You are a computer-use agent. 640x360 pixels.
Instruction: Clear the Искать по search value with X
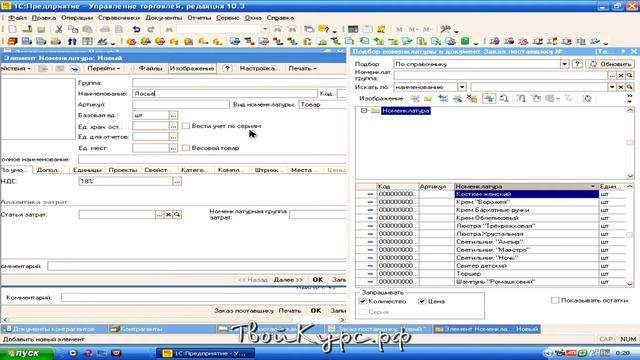[620, 87]
